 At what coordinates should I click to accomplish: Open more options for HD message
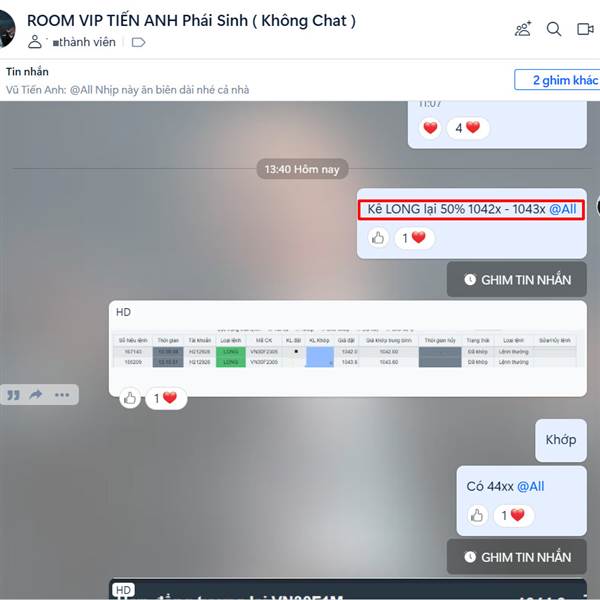pyautogui.click(x=62, y=395)
